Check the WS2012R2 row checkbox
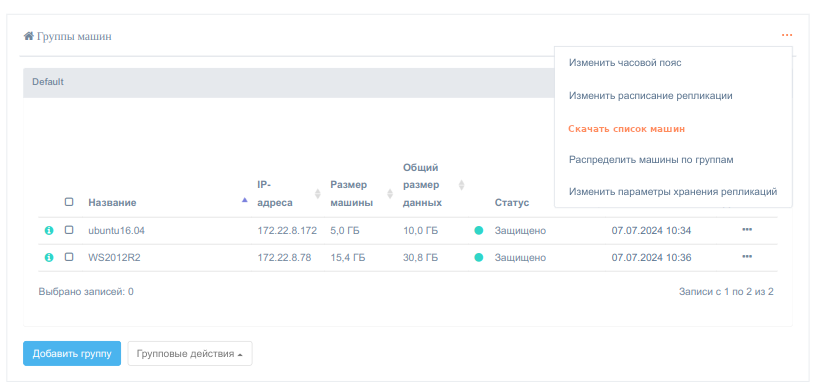Viewport: 818px width, 391px height. tap(69, 257)
